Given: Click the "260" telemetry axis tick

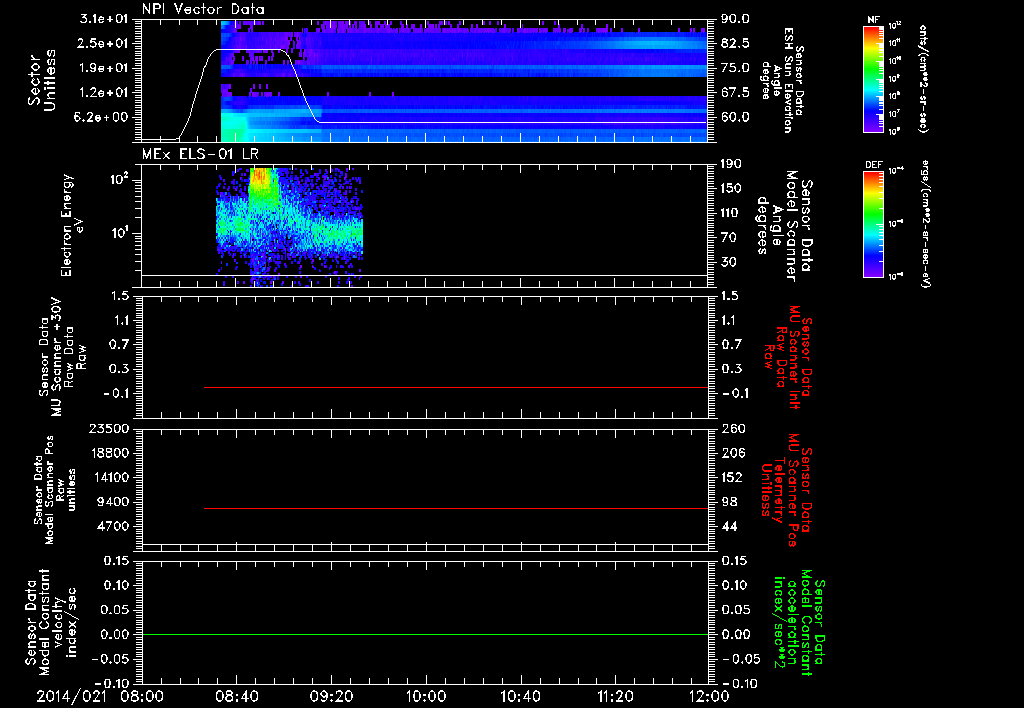Looking at the screenshot, I should (732, 428).
